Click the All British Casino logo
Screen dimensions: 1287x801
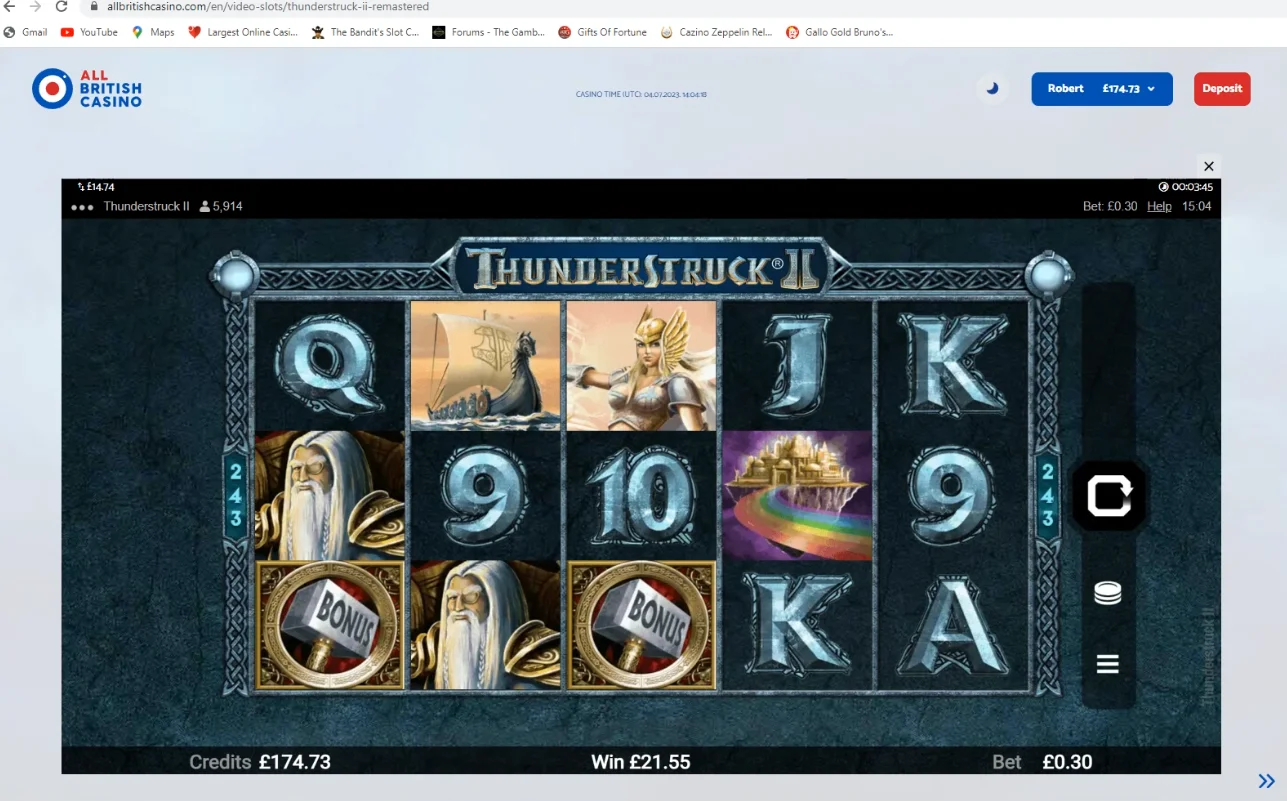point(87,89)
